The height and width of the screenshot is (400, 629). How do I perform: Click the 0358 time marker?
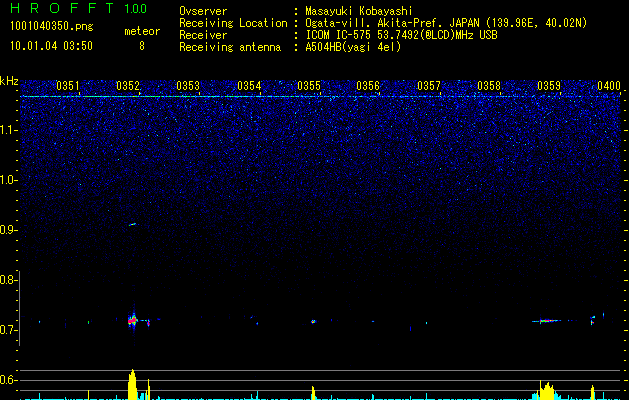point(489,86)
